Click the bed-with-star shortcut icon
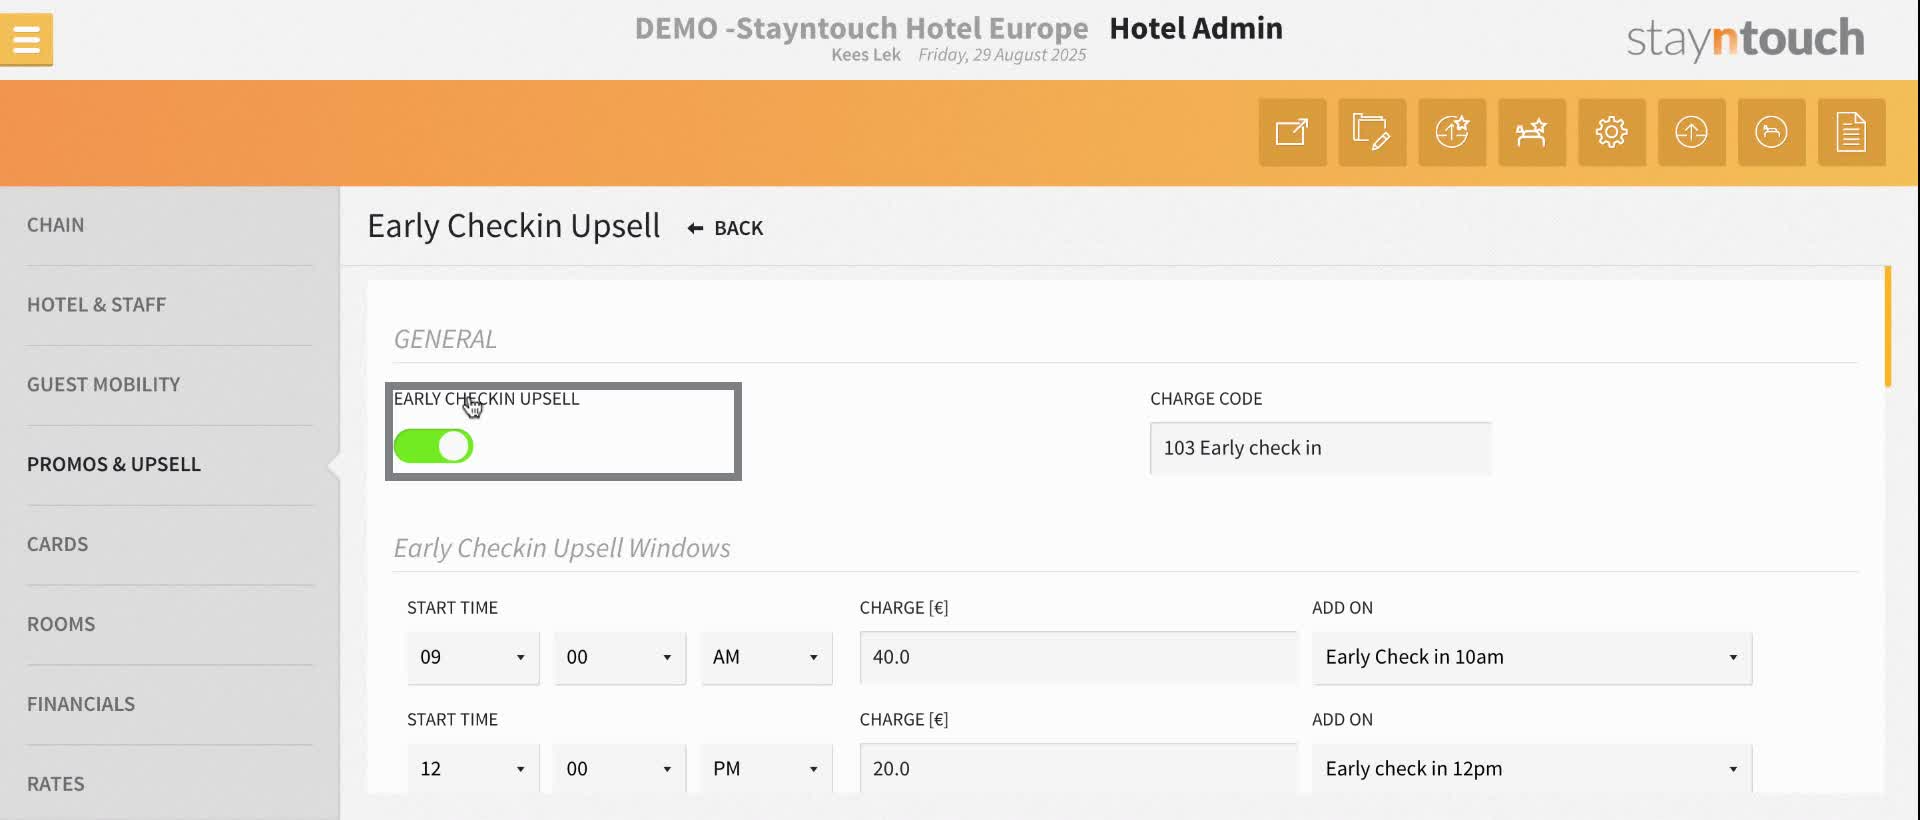The height and width of the screenshot is (820, 1920). point(1532,132)
